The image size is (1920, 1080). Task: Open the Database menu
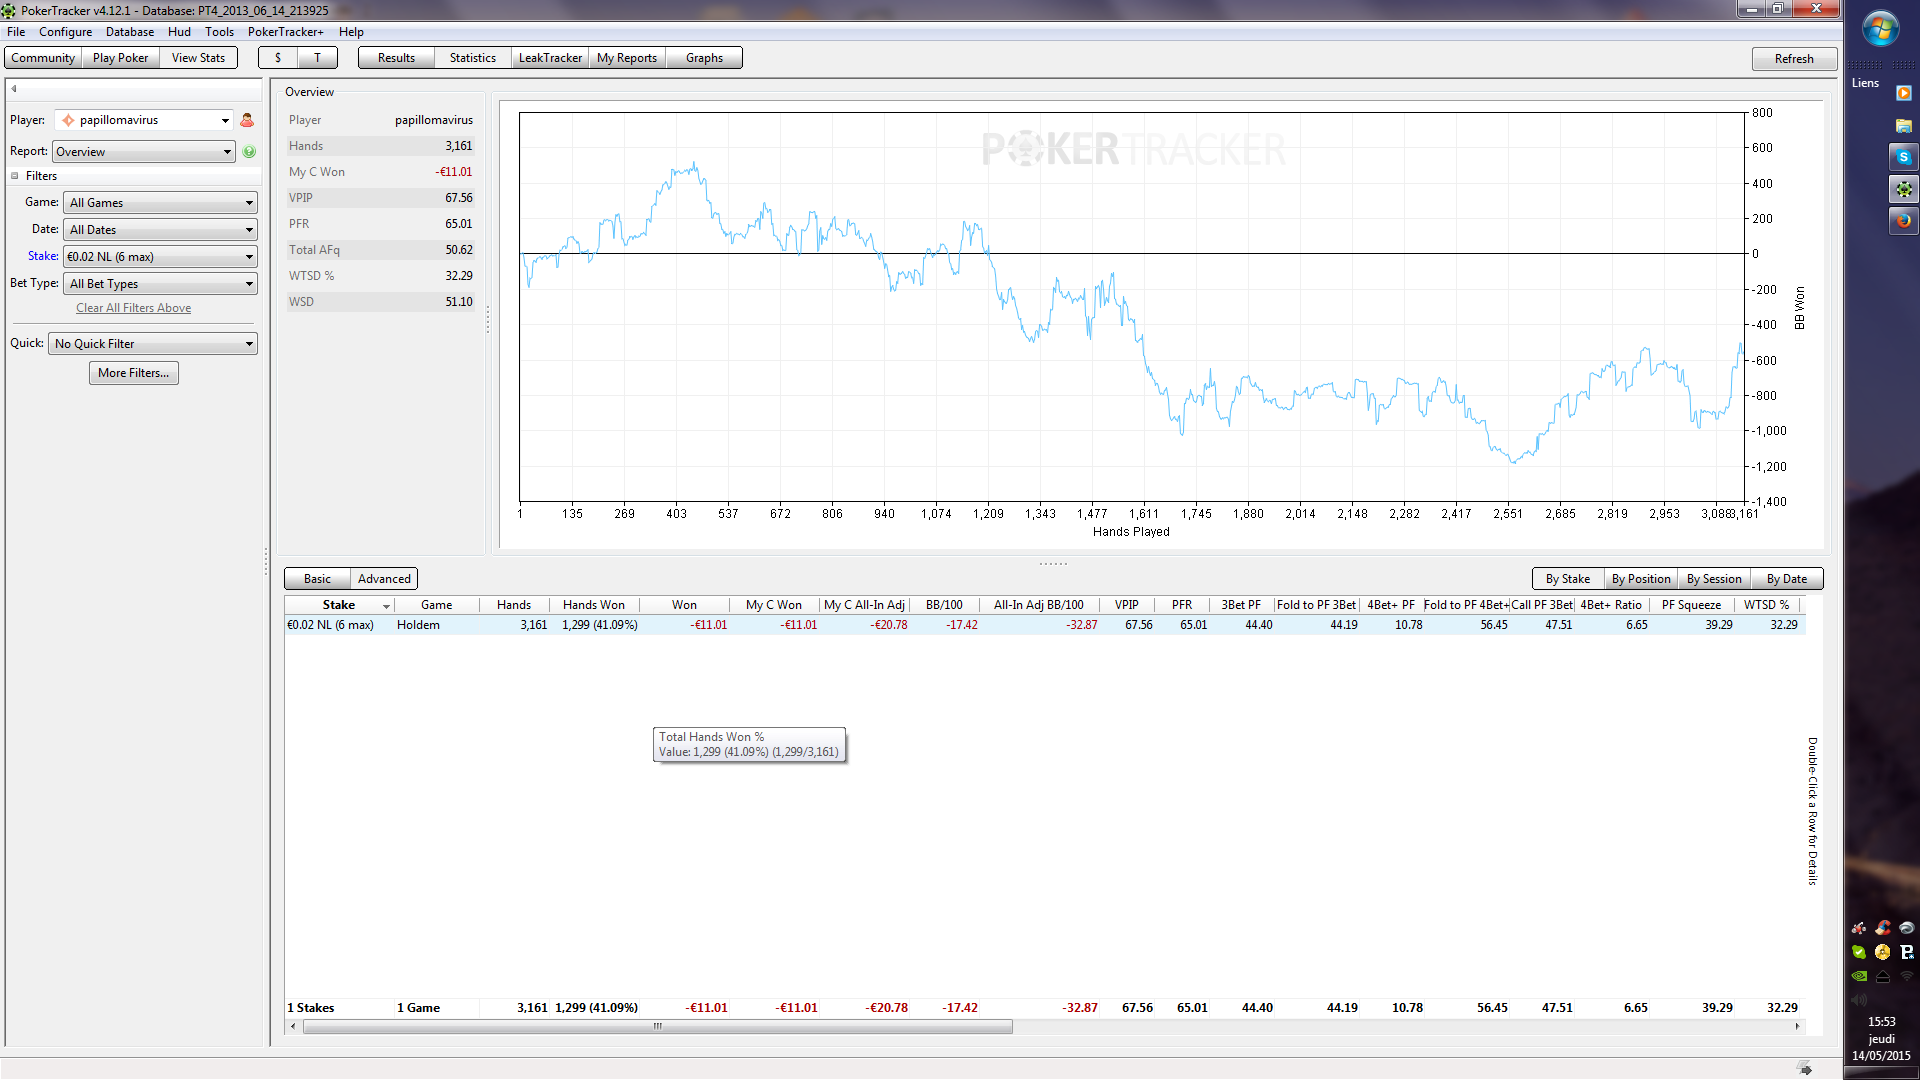pyautogui.click(x=130, y=32)
